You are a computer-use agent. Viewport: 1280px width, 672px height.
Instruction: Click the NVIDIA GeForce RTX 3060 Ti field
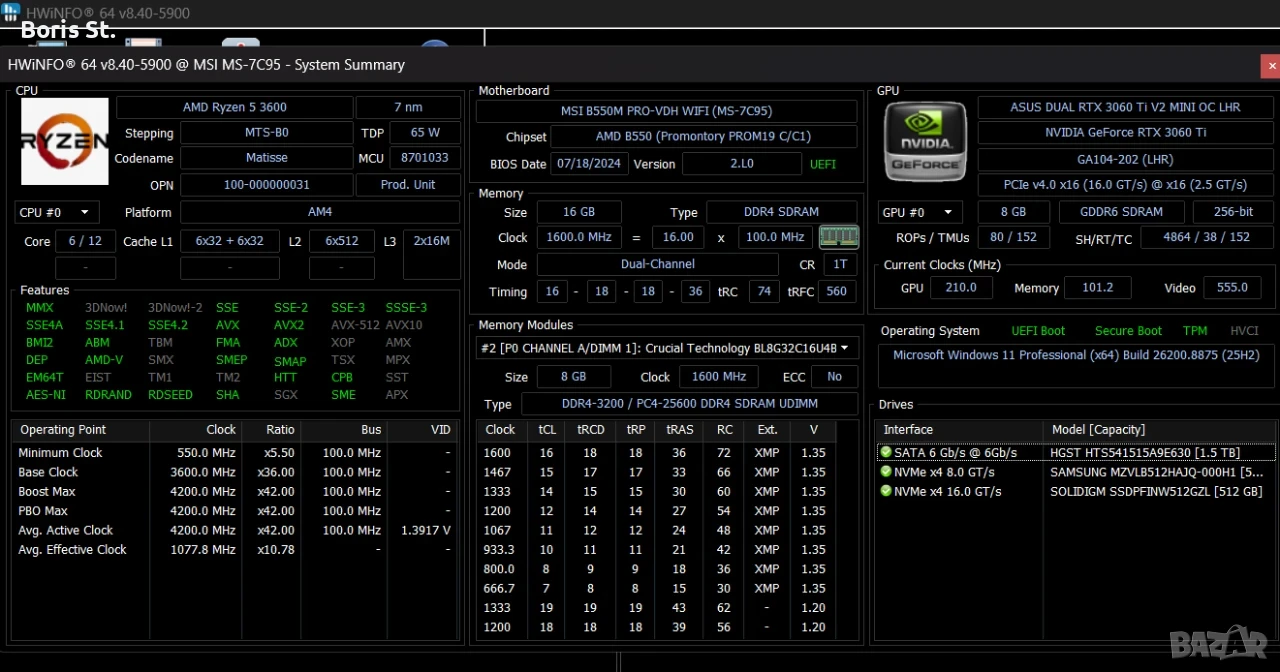(x=1125, y=132)
